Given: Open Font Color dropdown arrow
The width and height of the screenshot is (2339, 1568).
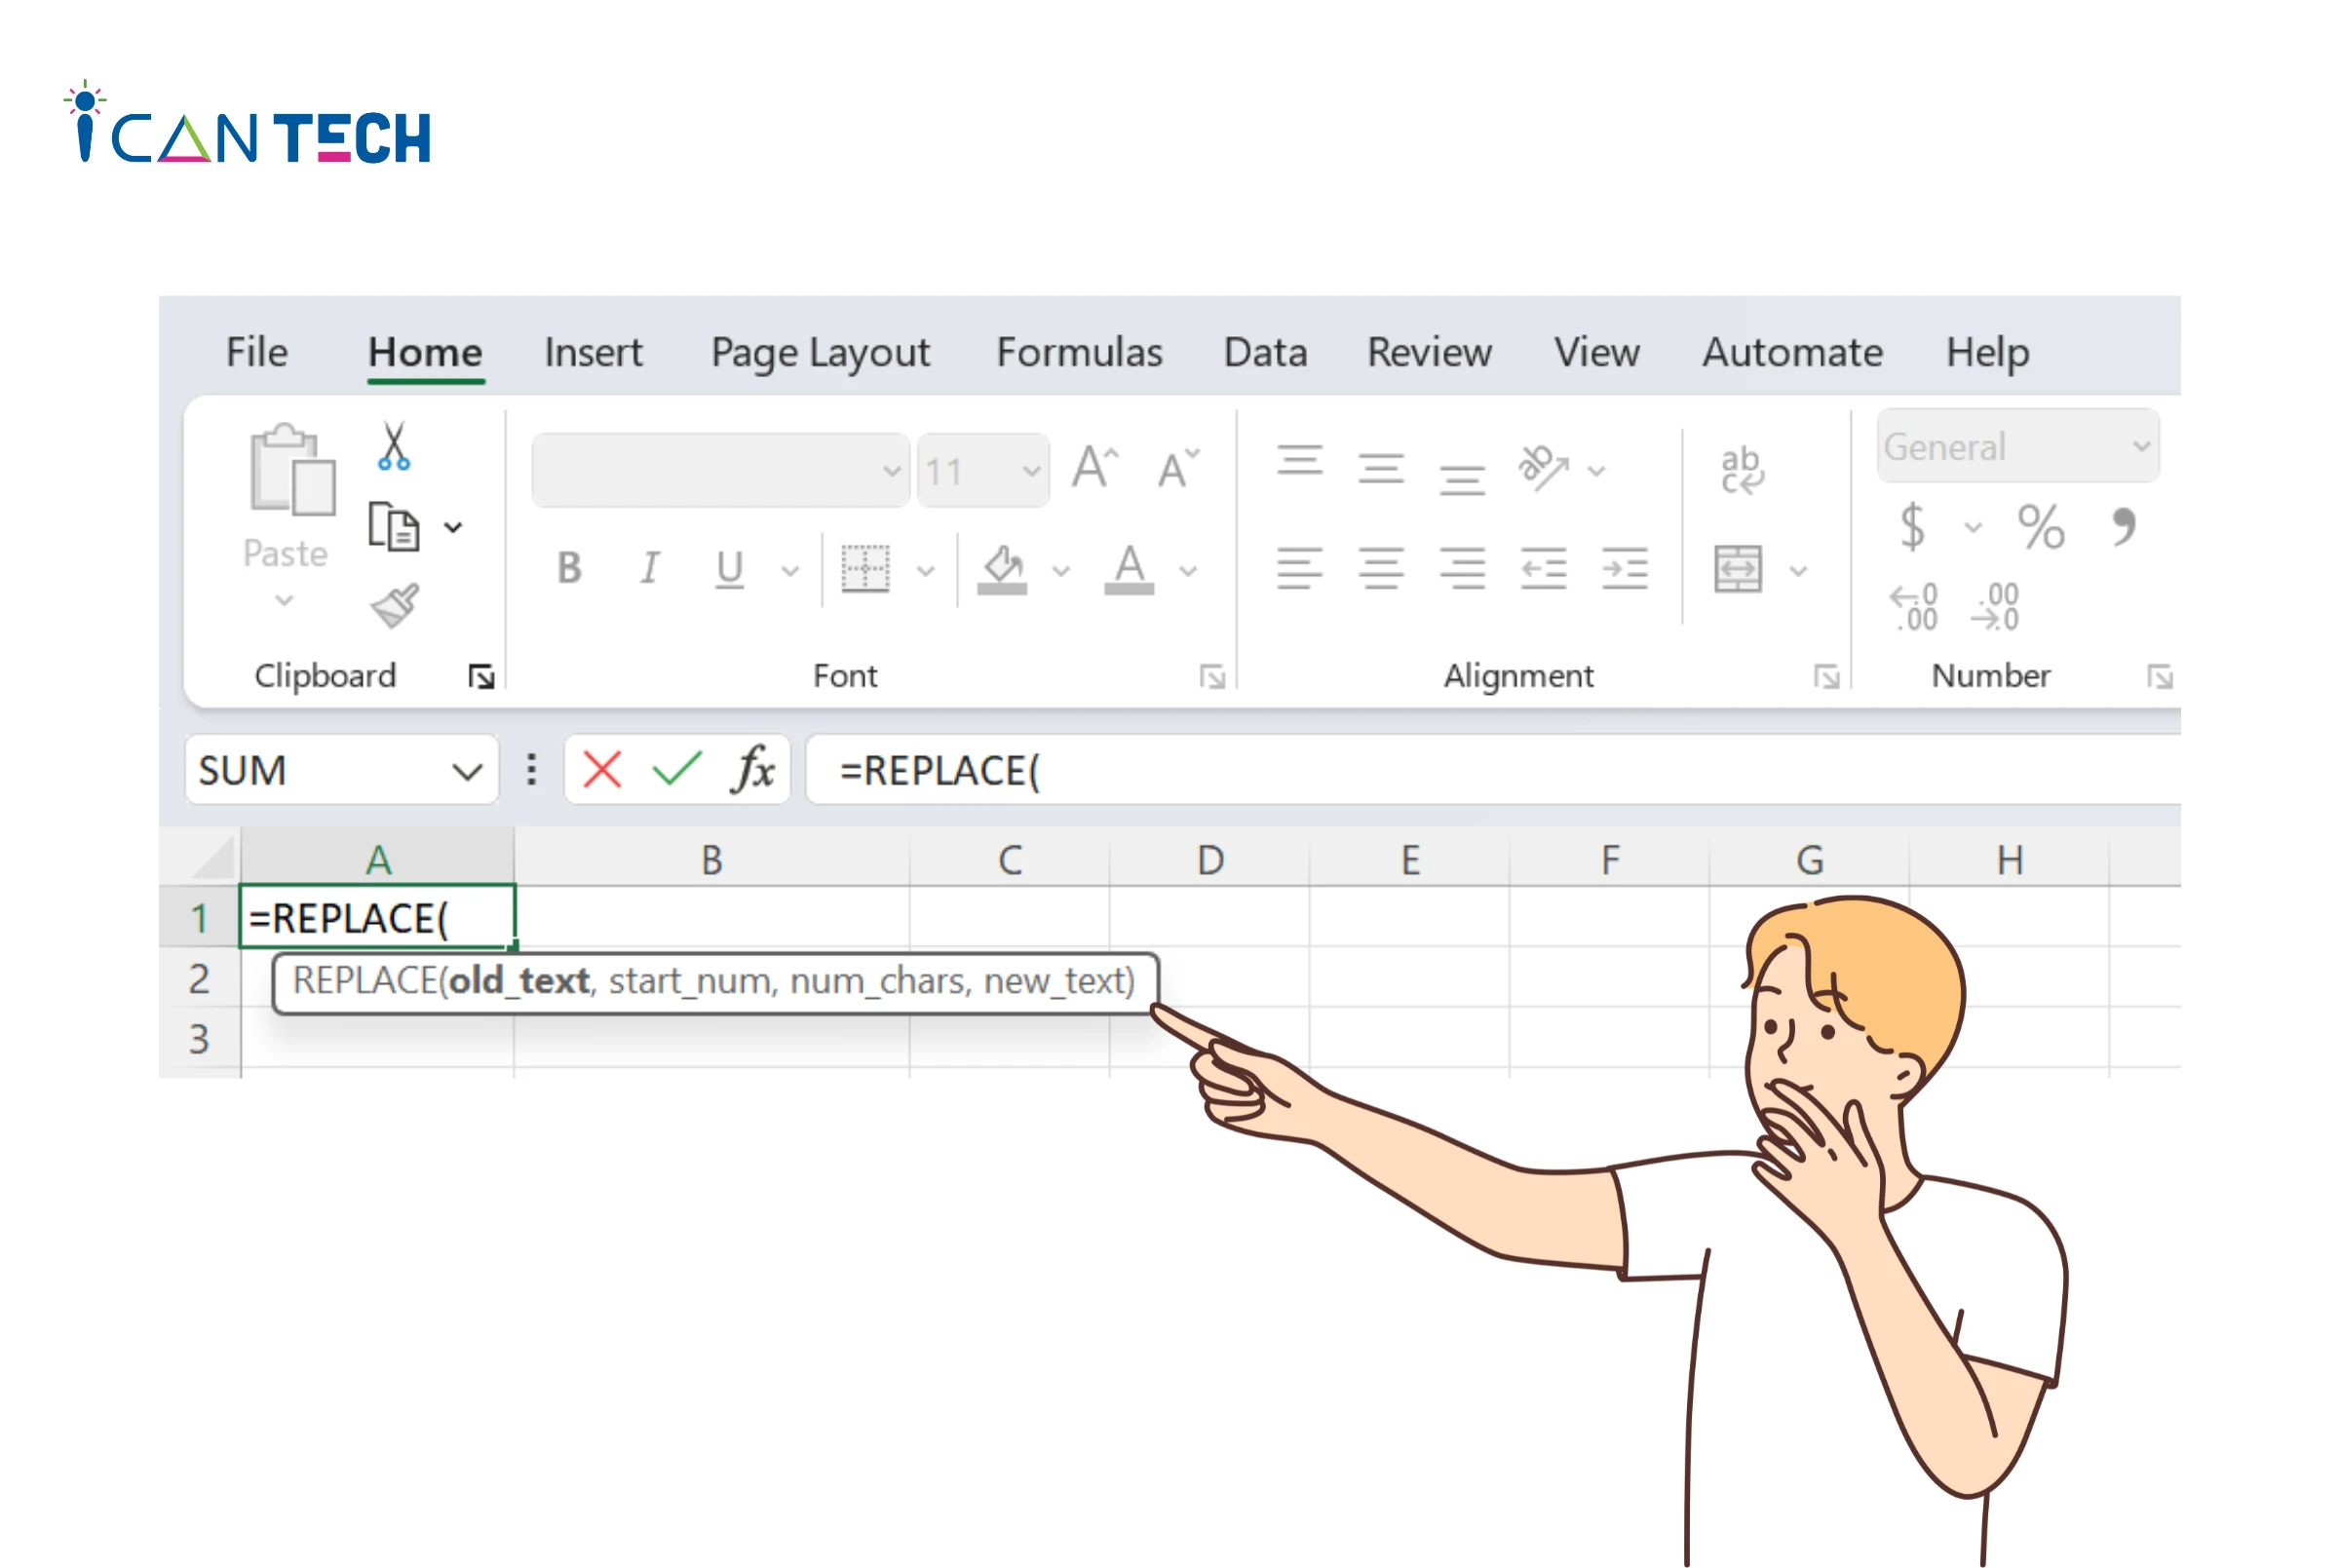Looking at the screenshot, I should tap(1188, 571).
